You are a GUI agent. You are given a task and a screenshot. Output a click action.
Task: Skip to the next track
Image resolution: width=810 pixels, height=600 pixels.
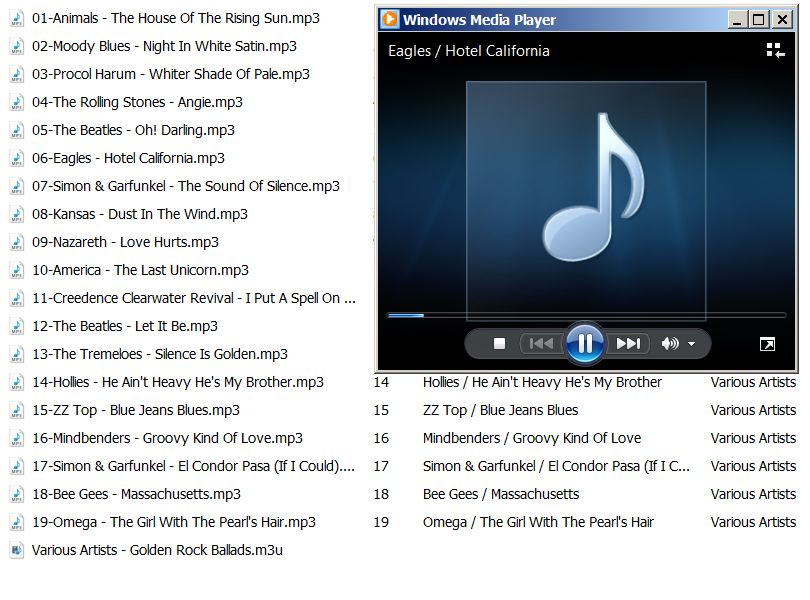click(x=628, y=344)
